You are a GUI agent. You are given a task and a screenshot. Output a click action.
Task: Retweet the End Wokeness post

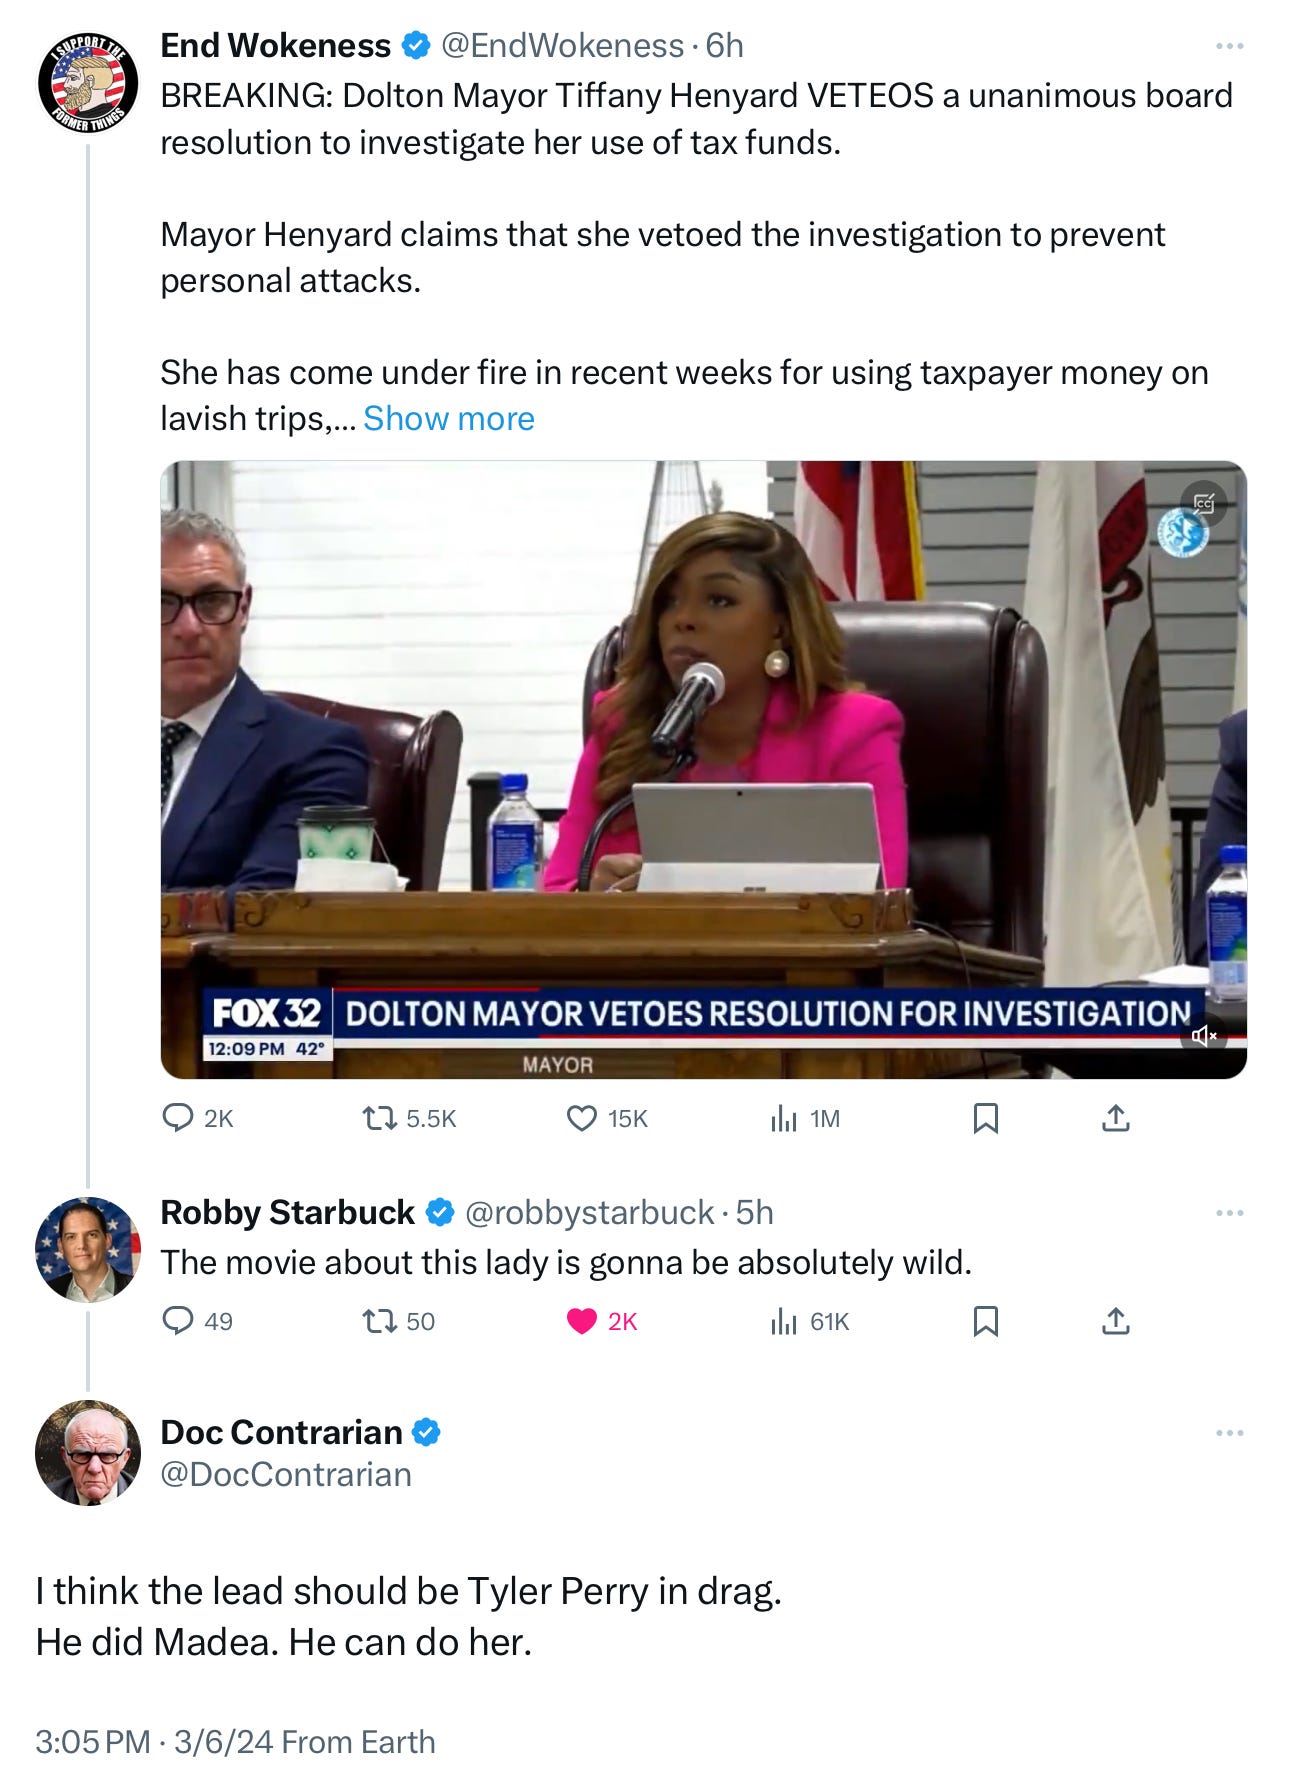[409, 1118]
